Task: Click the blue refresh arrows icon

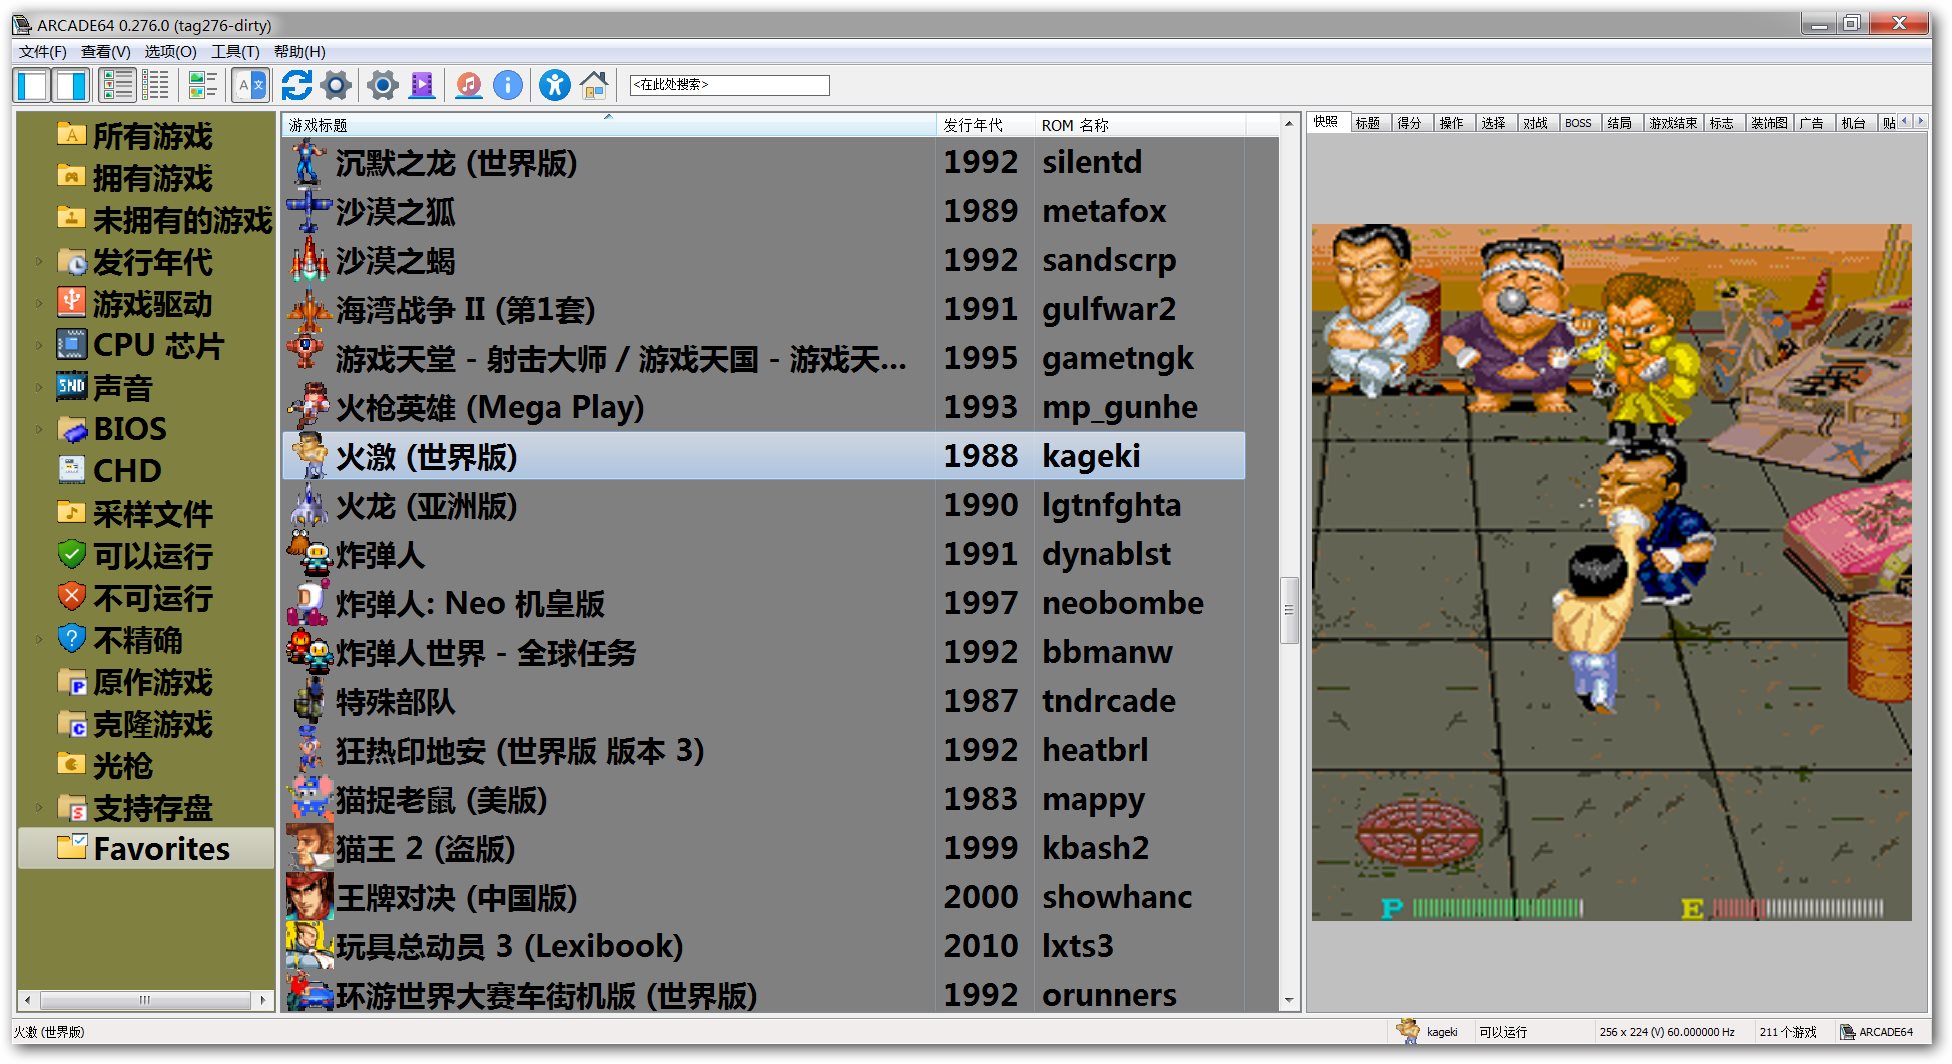Action: pyautogui.click(x=297, y=86)
